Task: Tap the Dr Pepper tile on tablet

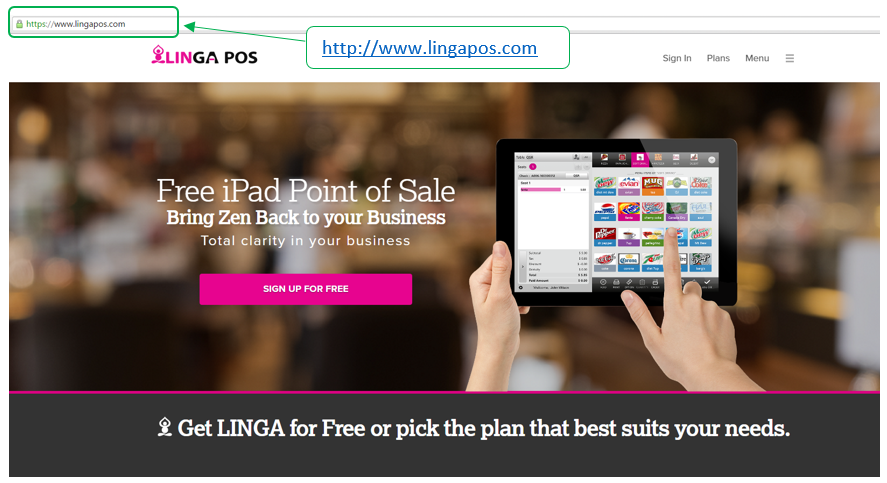Action: click(x=605, y=237)
